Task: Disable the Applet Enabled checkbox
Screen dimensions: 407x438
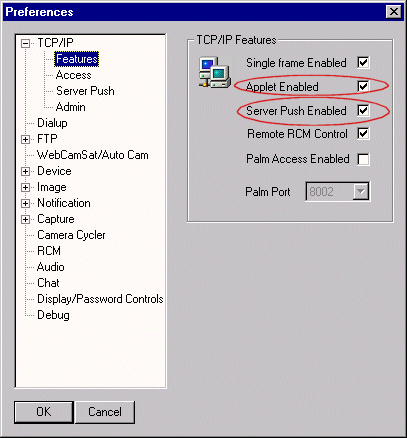Action: click(363, 86)
